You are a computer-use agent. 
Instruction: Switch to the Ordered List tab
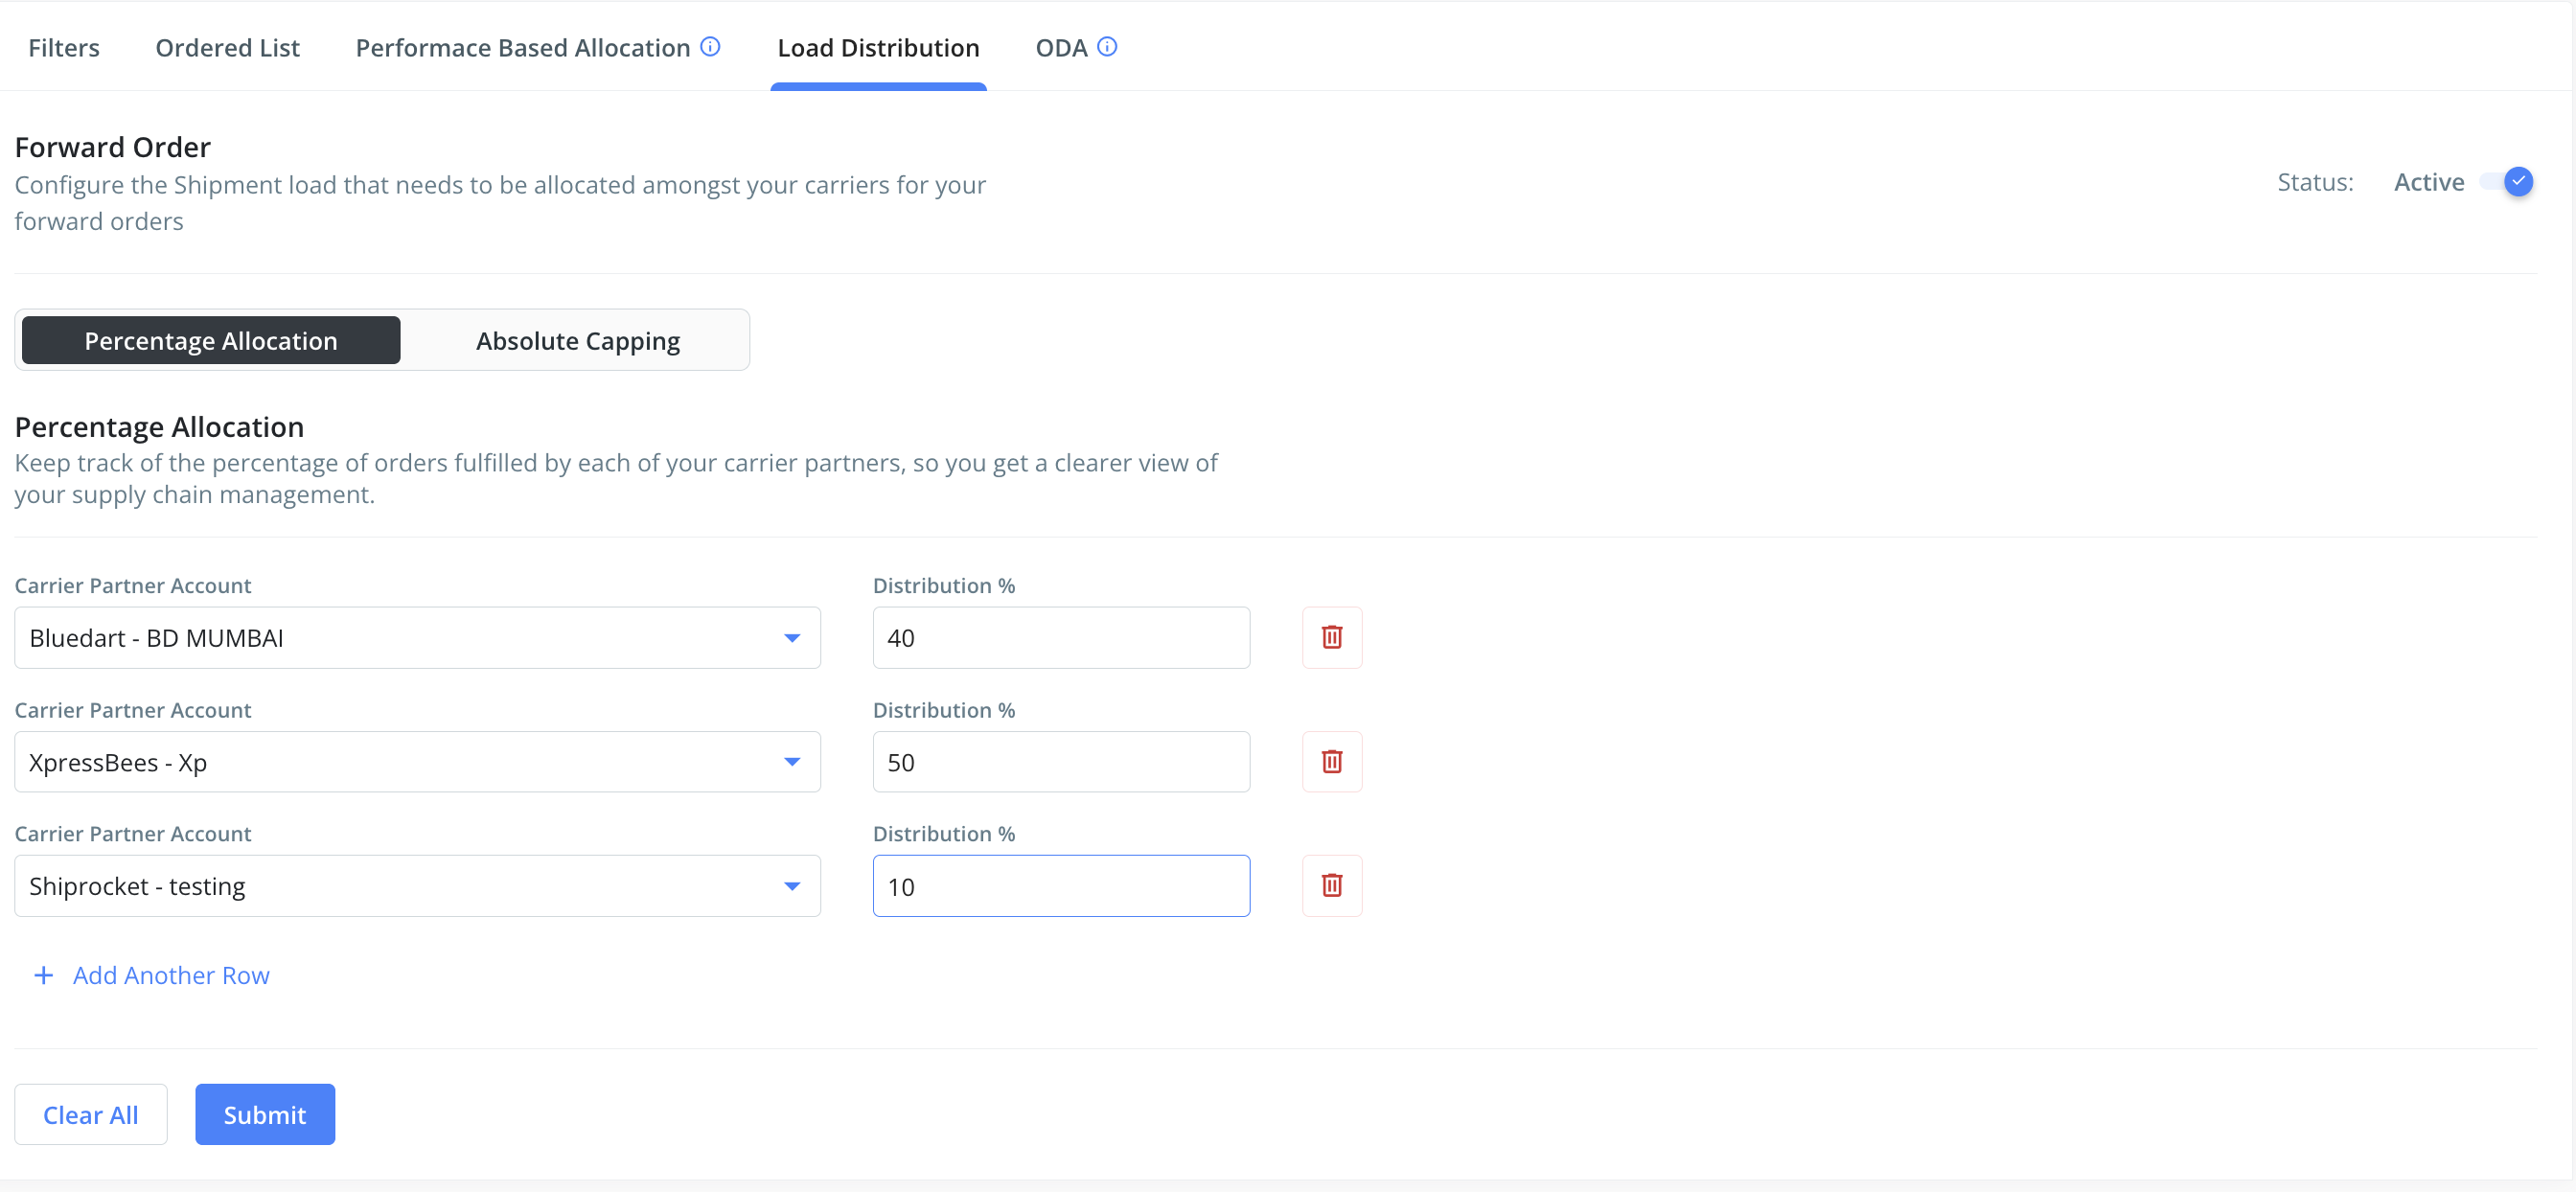[227, 47]
